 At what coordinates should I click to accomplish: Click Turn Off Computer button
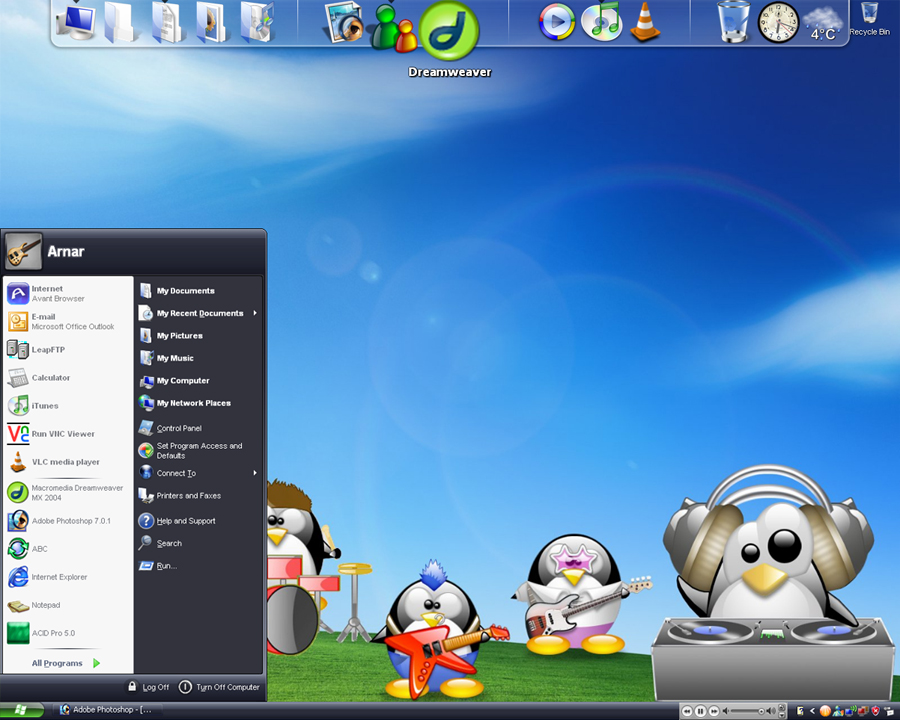pos(219,687)
